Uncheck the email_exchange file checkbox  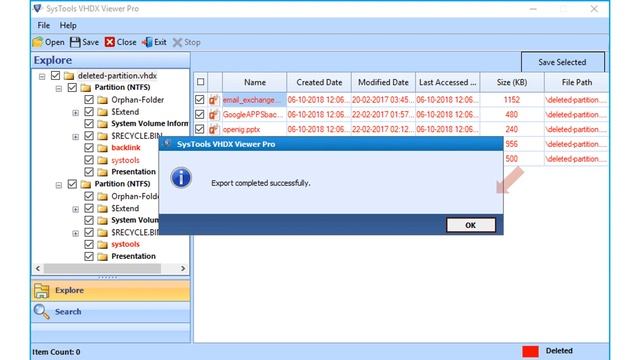coord(200,100)
